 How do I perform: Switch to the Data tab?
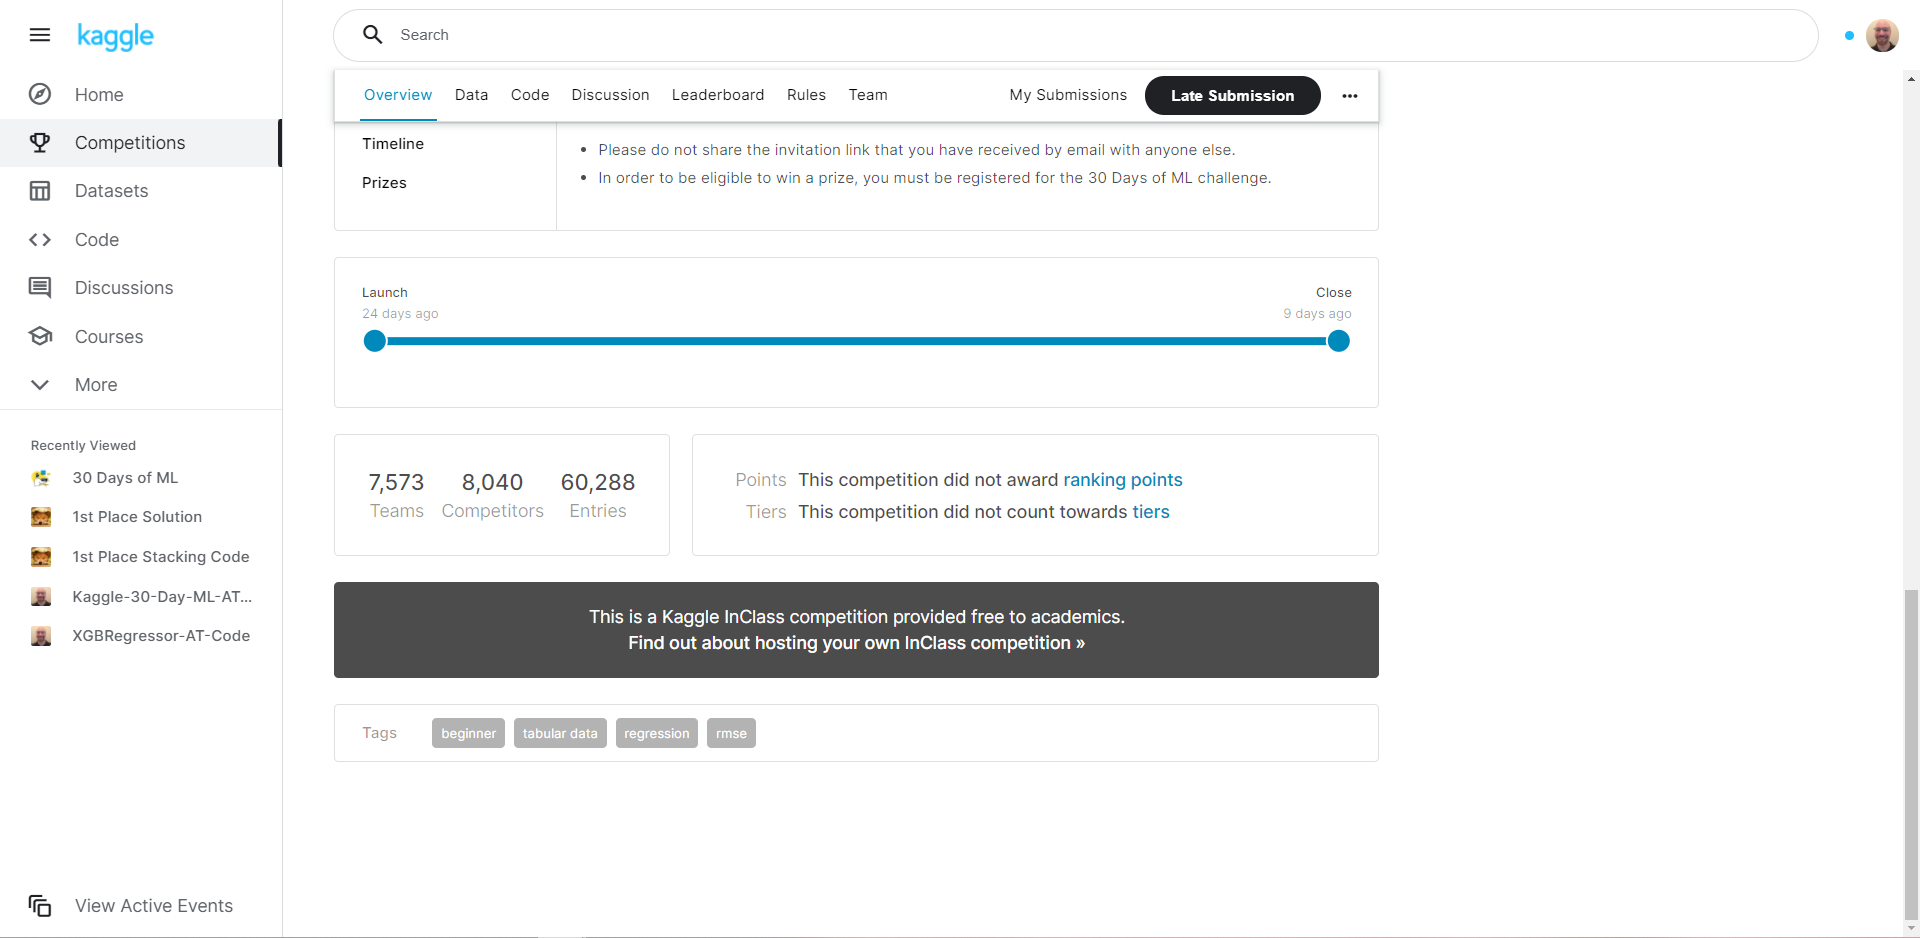pos(471,95)
